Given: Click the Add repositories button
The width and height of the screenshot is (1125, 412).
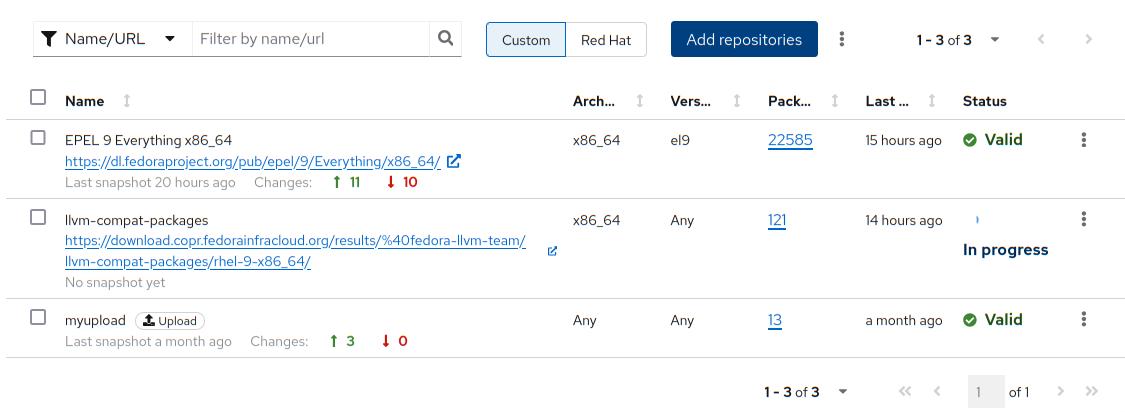Looking at the screenshot, I should click(744, 40).
